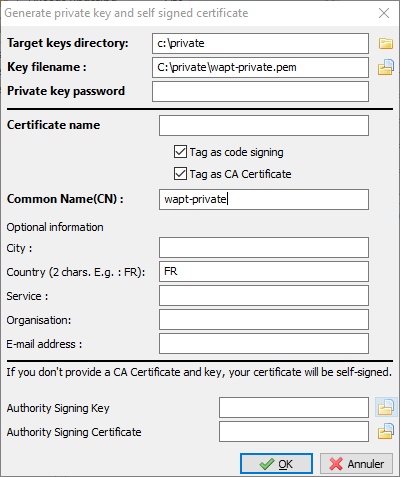
Task: Click the Common Name(CN) field
Action: pos(264,199)
